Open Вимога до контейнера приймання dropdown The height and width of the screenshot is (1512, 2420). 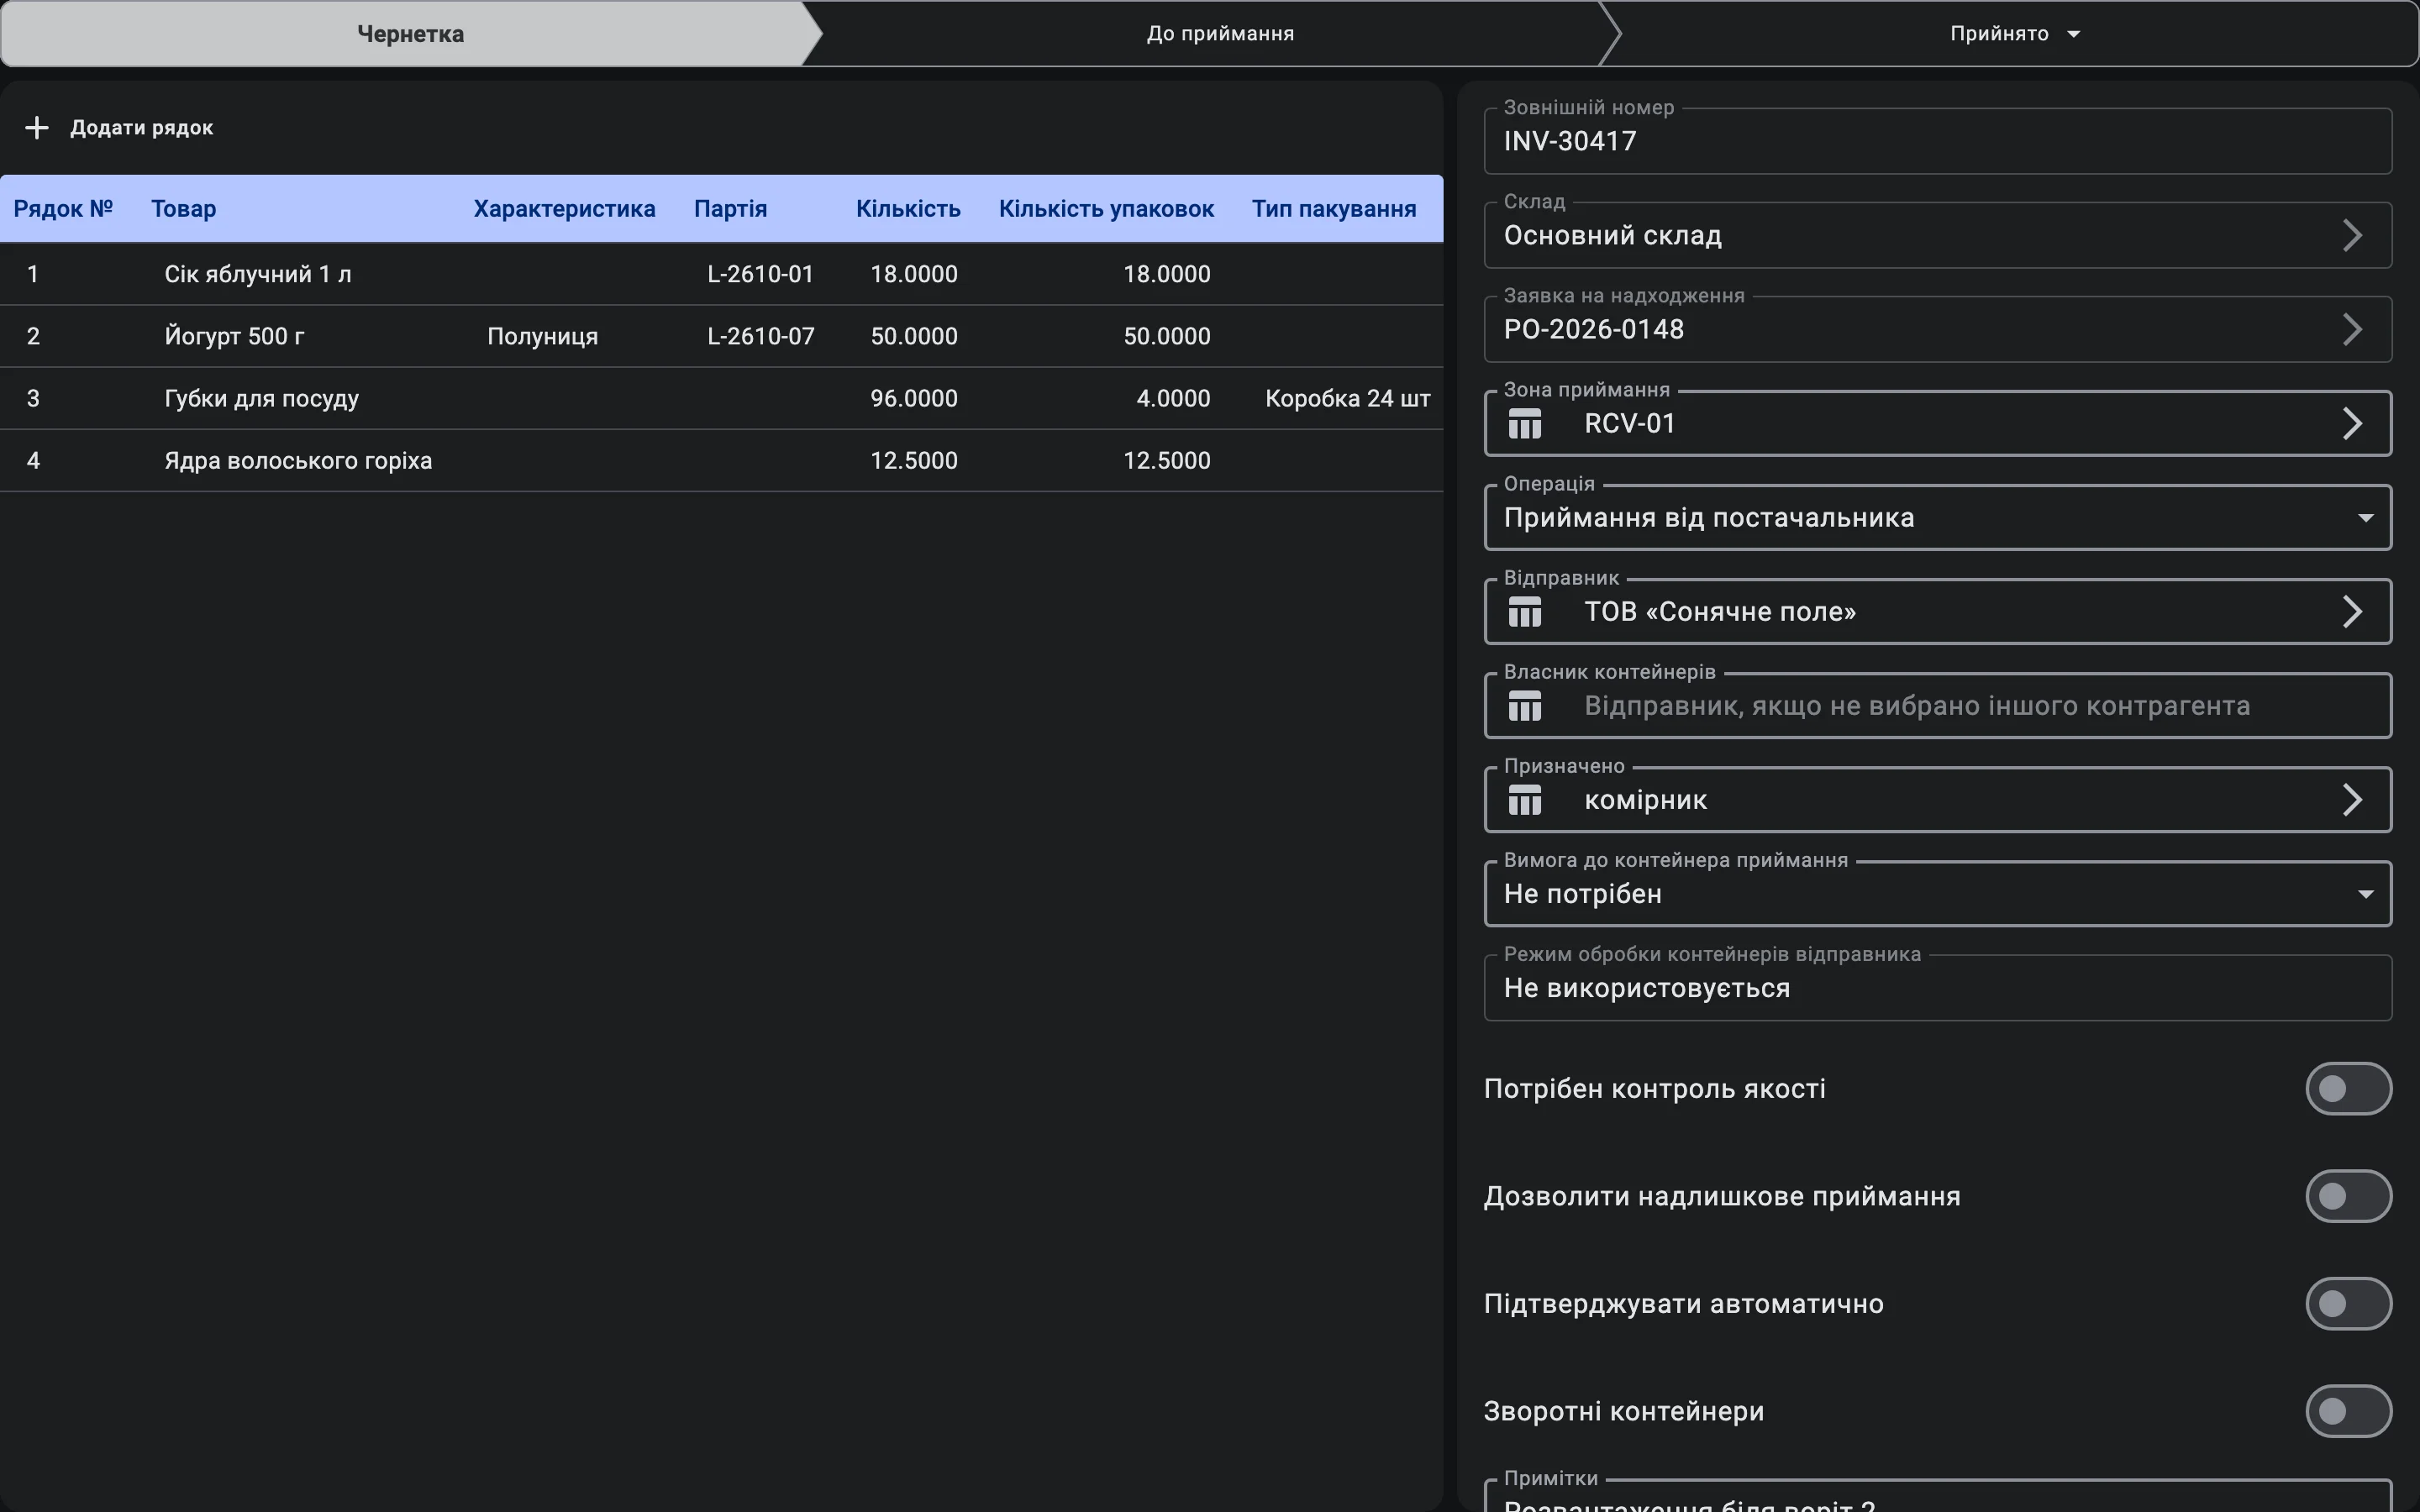(1937, 894)
